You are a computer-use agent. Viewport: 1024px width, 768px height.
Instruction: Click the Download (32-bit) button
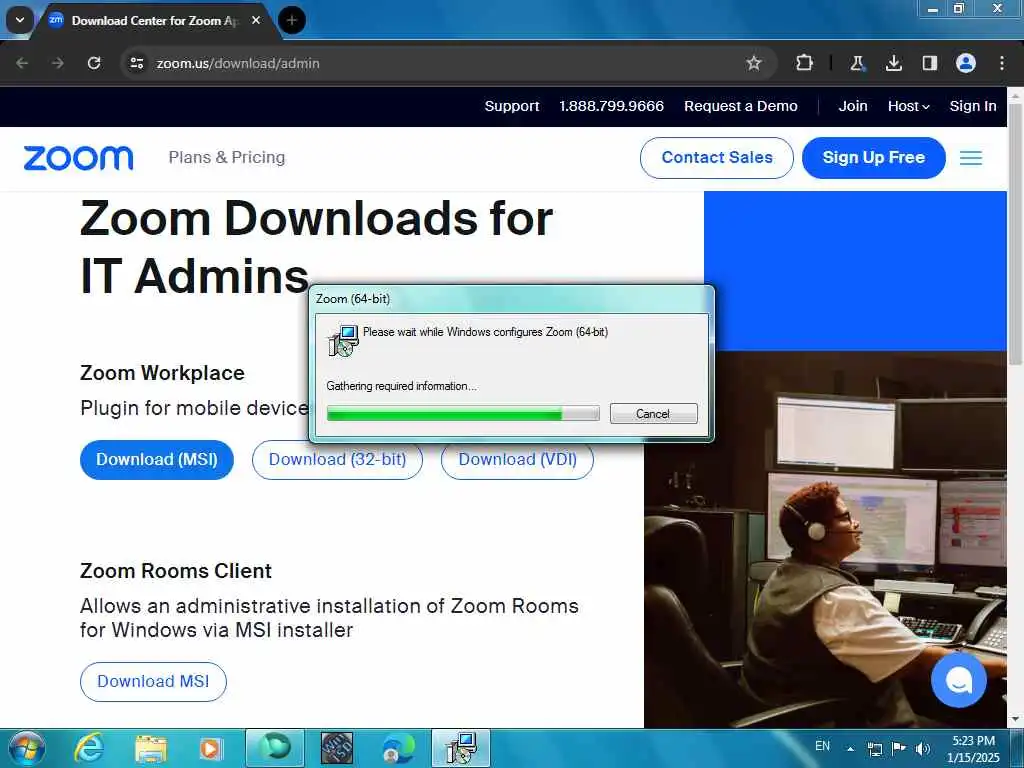[338, 461]
